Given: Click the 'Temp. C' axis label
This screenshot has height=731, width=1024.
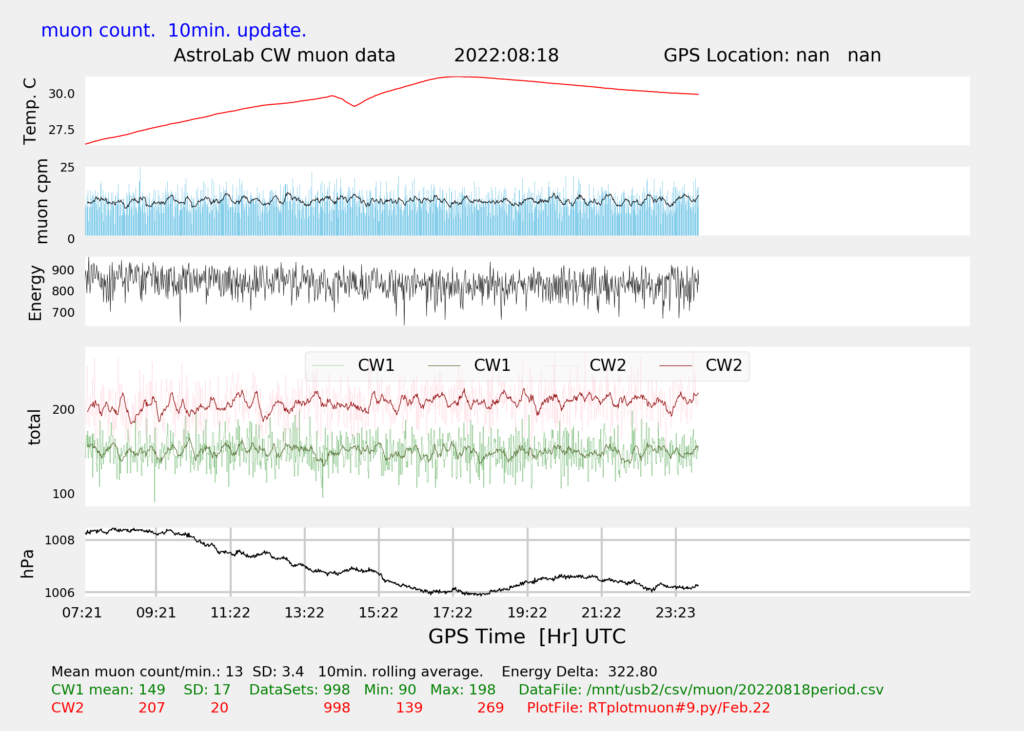Looking at the screenshot, I should pos(30,111).
